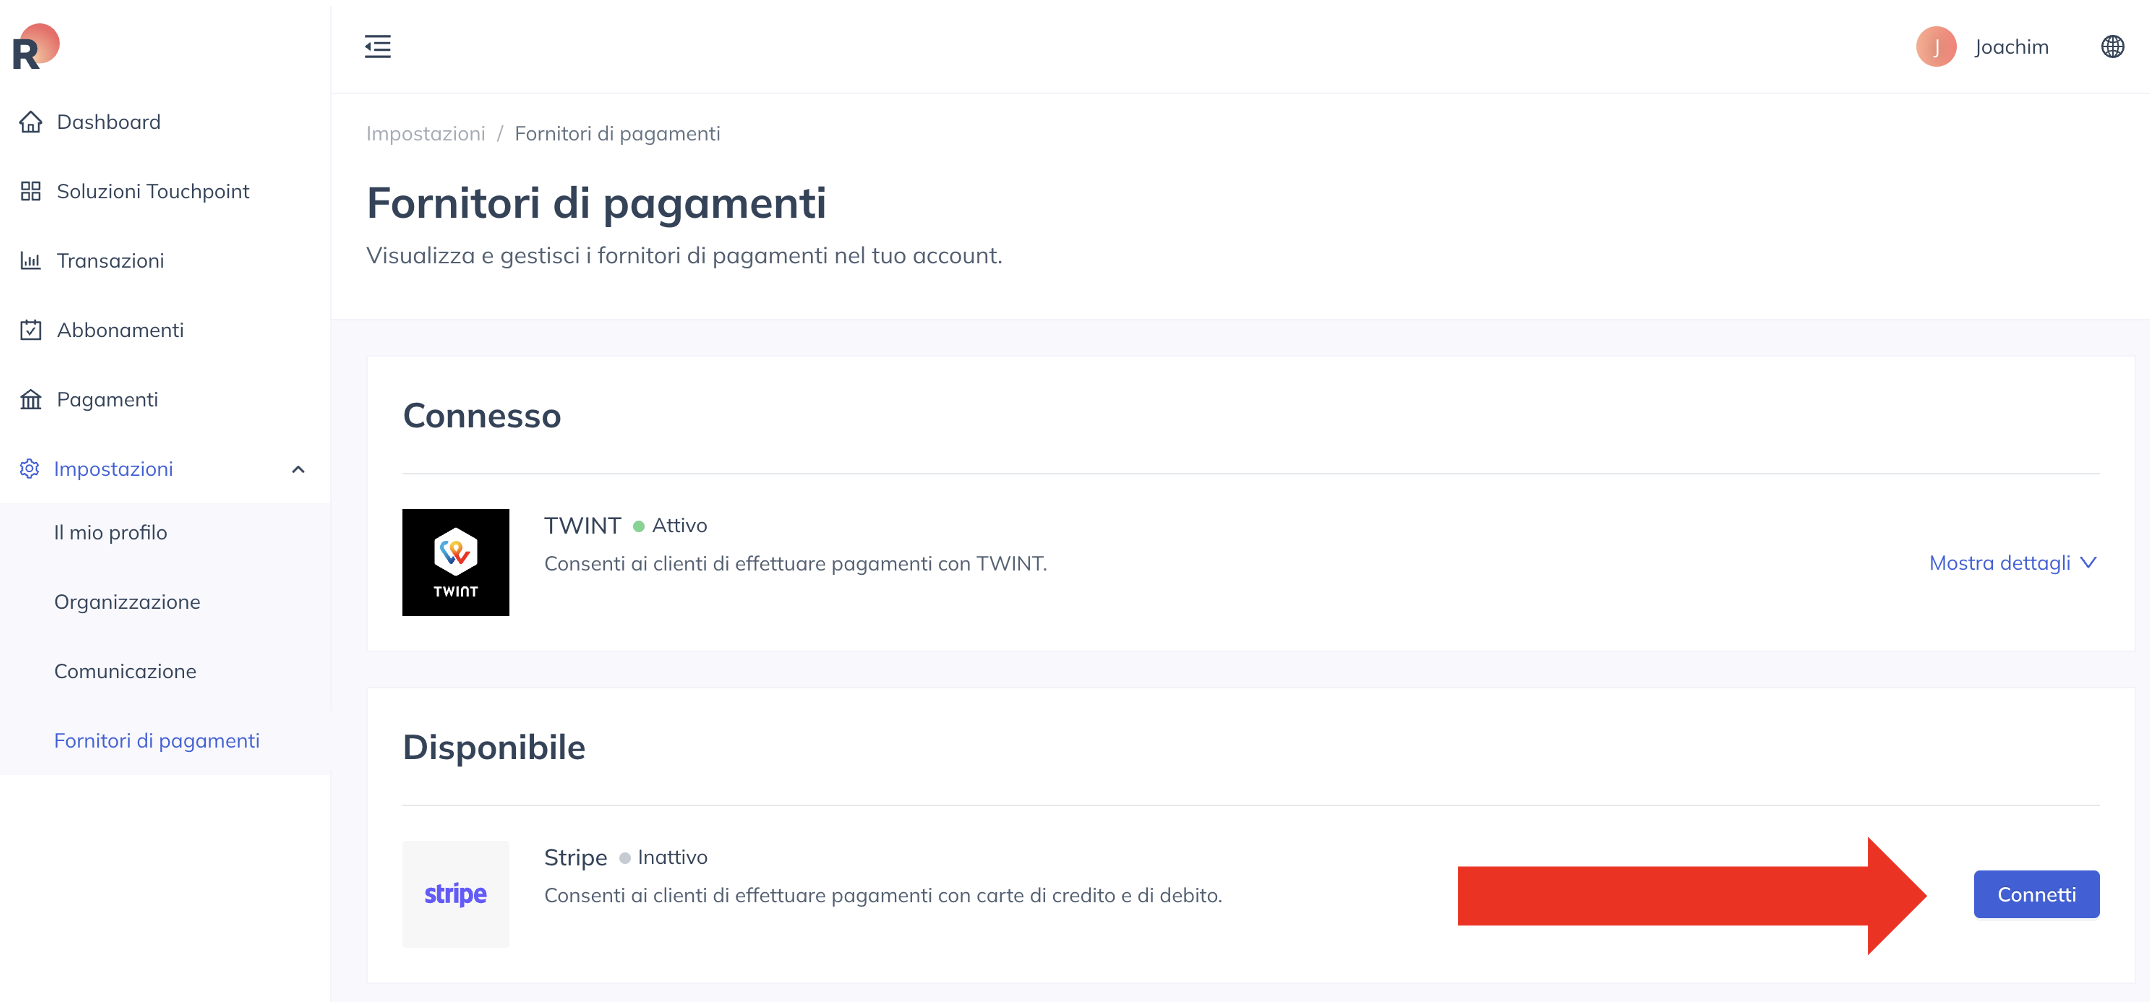Viewport: 2150px width, 1002px height.
Task: Click the TWINT logo thumbnail
Action: 455,562
